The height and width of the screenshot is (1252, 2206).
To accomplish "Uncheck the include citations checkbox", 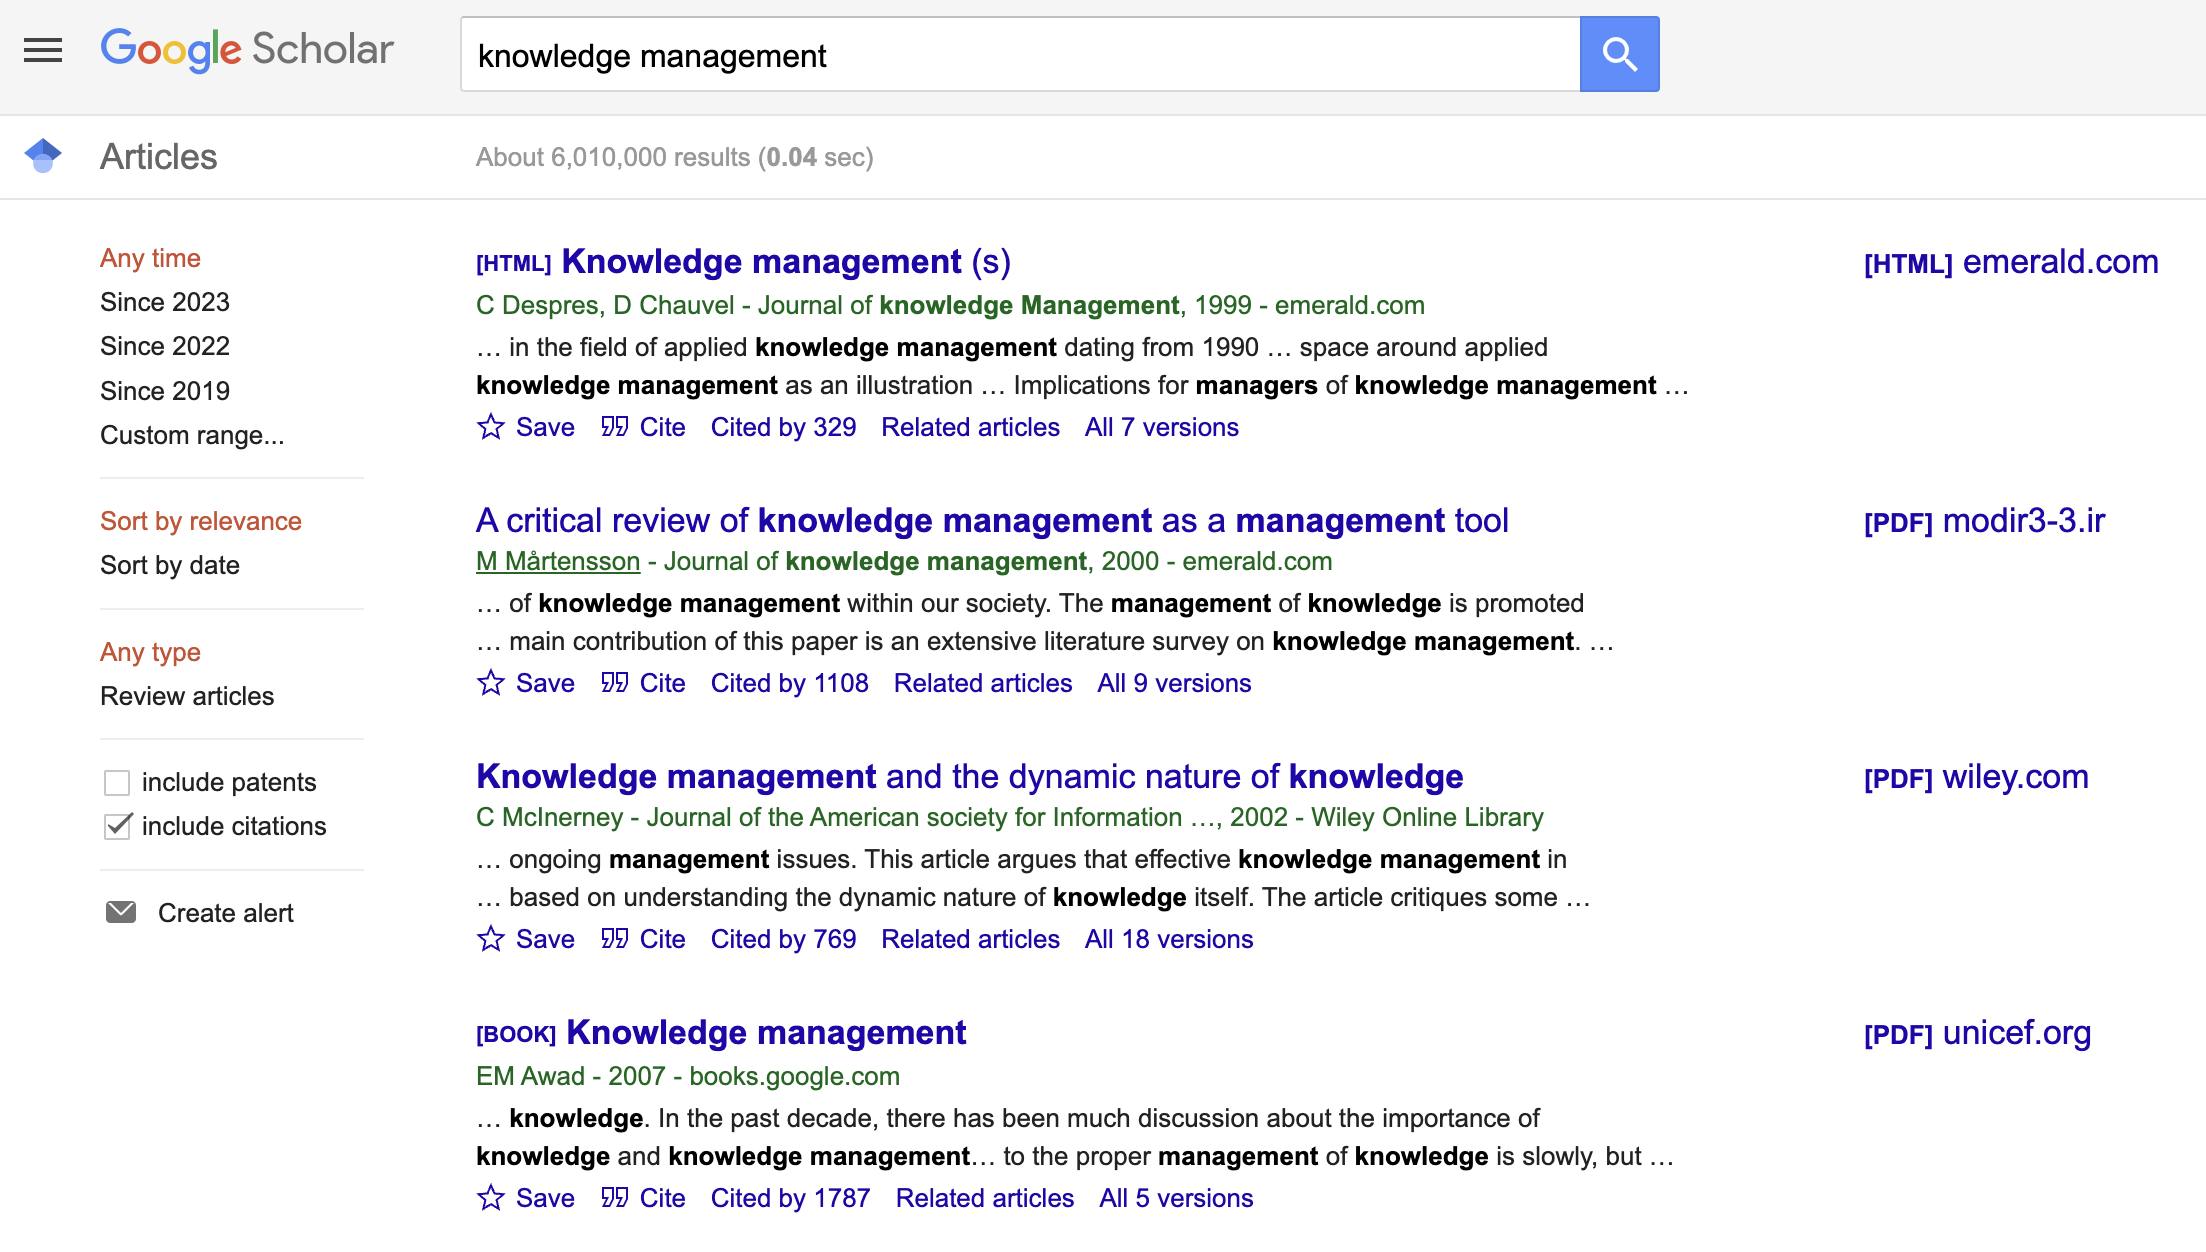I will [117, 826].
